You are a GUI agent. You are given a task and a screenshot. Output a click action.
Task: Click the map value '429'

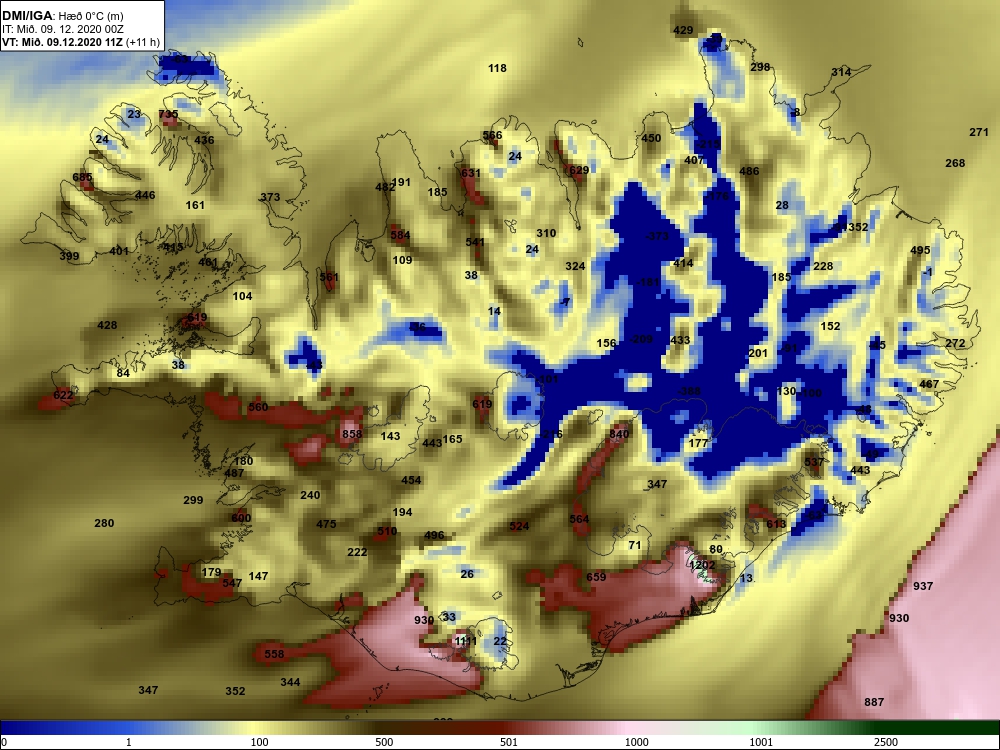point(683,30)
